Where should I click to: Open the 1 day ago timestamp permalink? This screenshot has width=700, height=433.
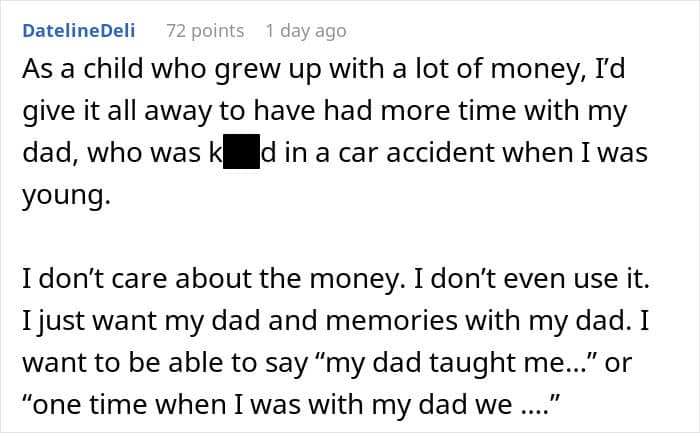306,31
